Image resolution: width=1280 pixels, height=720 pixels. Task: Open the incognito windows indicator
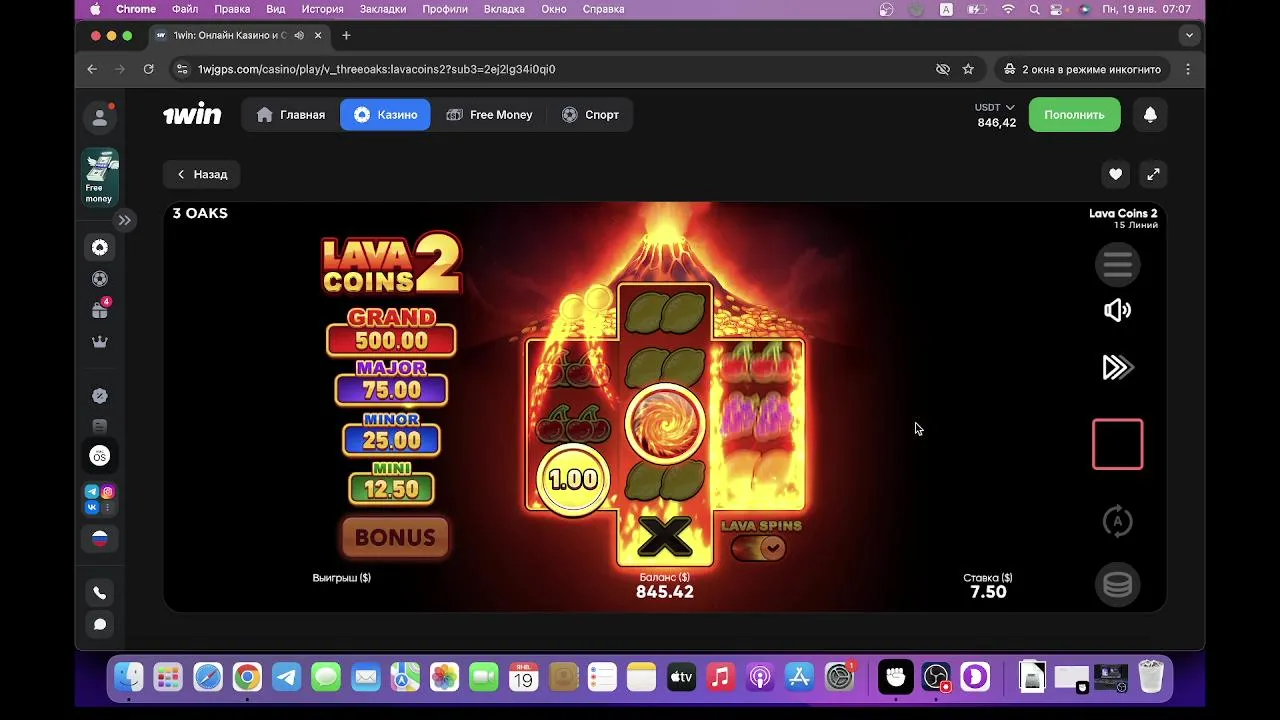tap(1082, 69)
